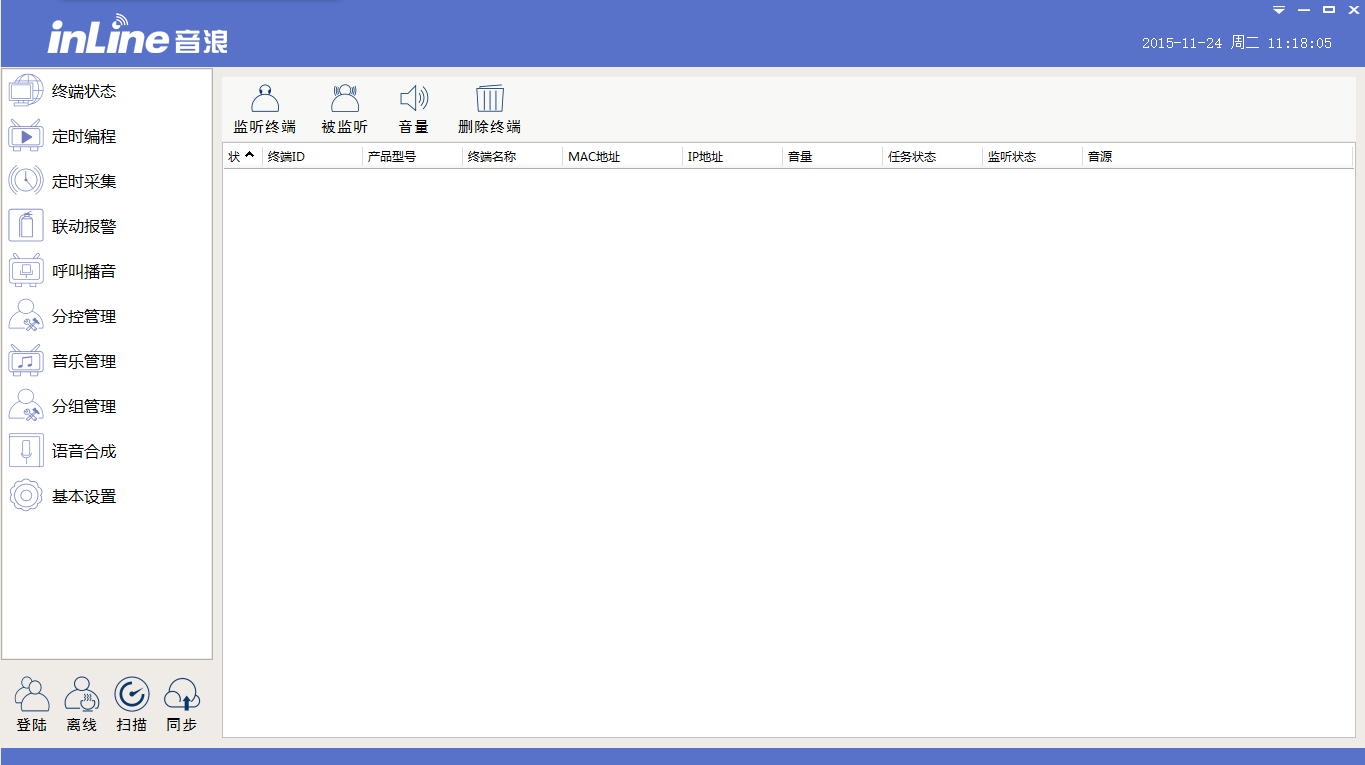
Task: Open the 定时采集 clock icon
Action: pos(26,181)
